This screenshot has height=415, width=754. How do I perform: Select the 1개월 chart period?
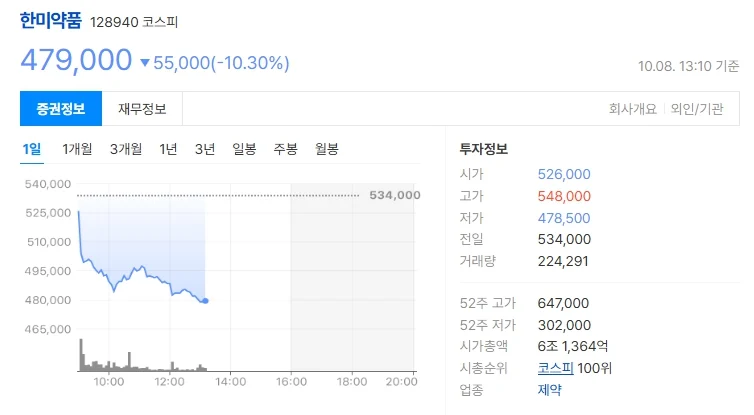click(77, 149)
